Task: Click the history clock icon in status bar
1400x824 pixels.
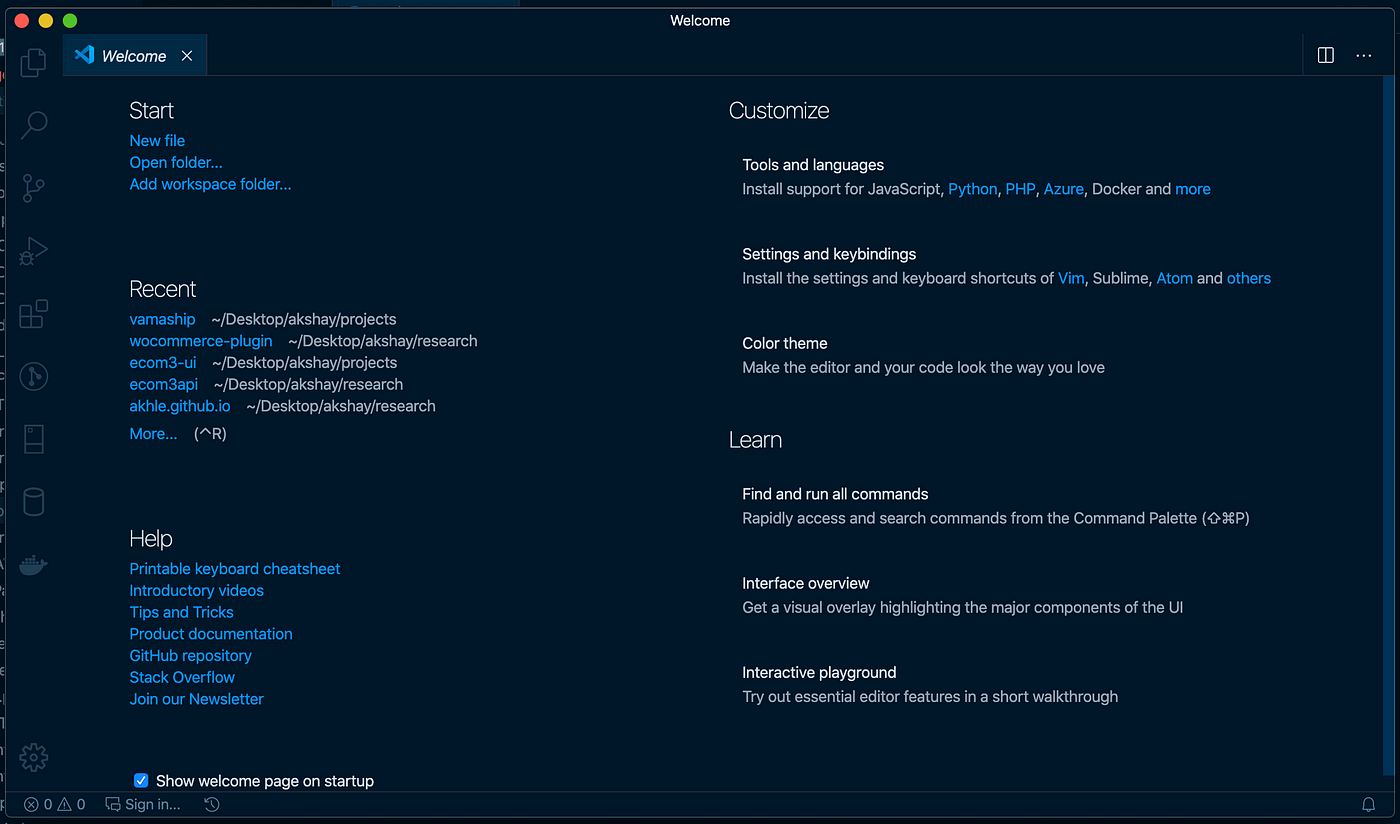Action: 211,804
